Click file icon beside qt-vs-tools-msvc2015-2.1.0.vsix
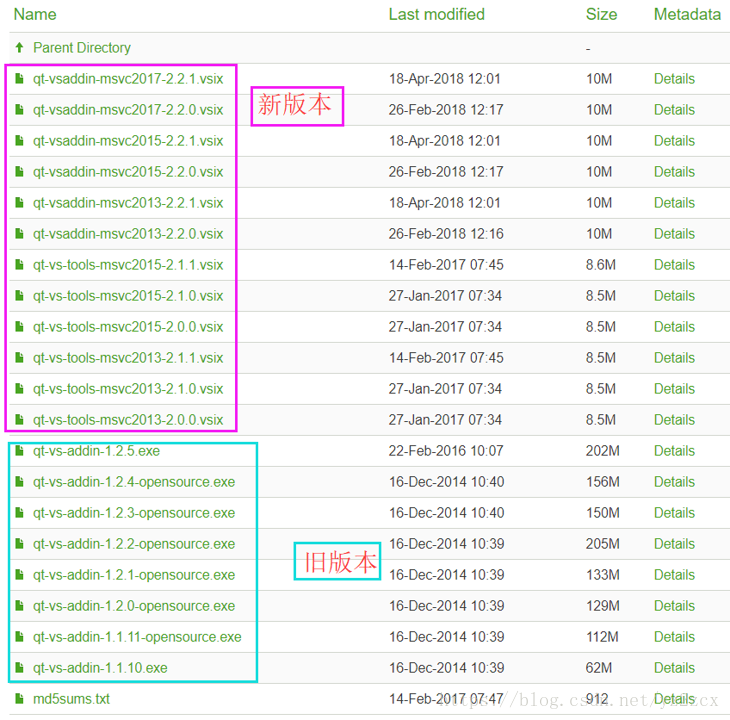Screen dimensions: 730x720 (20, 296)
